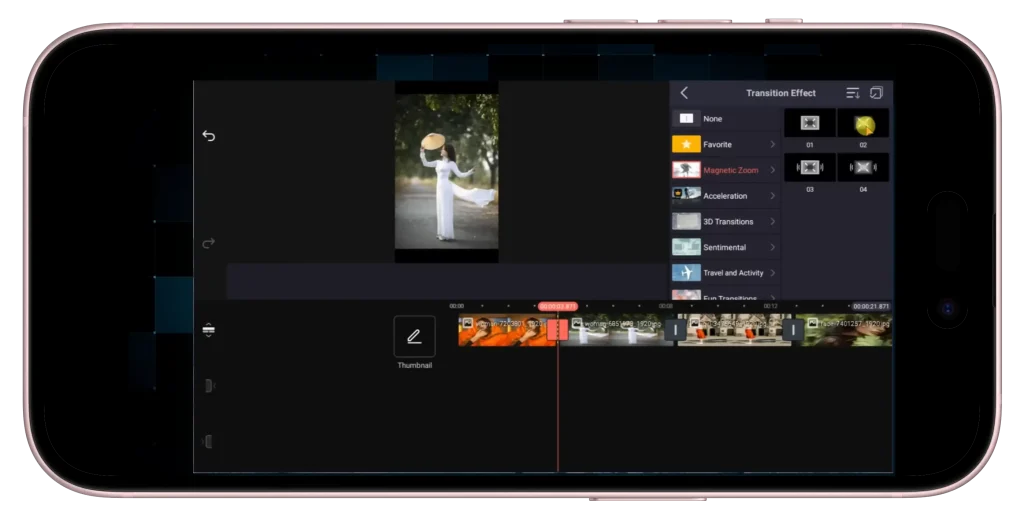Tap the video preview of woman with hat
The height and width of the screenshot is (520, 1024).
[x=447, y=171]
